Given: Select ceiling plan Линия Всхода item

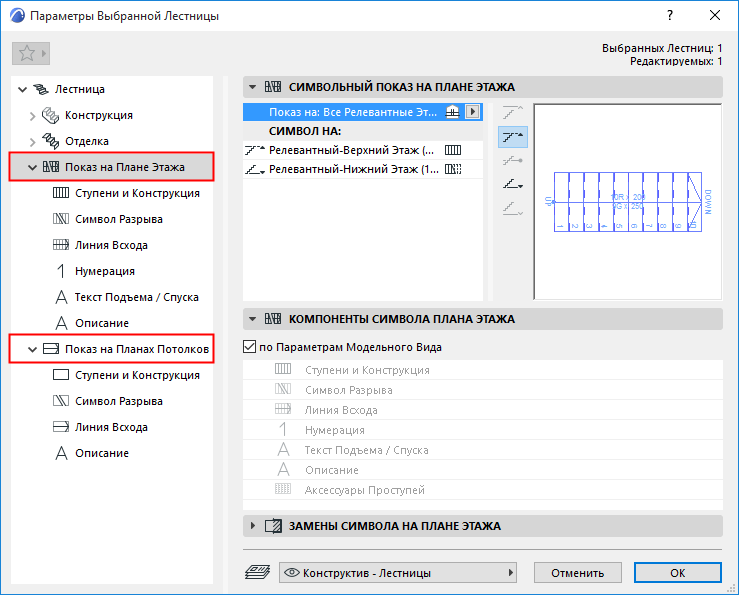Looking at the screenshot, I should tap(111, 427).
